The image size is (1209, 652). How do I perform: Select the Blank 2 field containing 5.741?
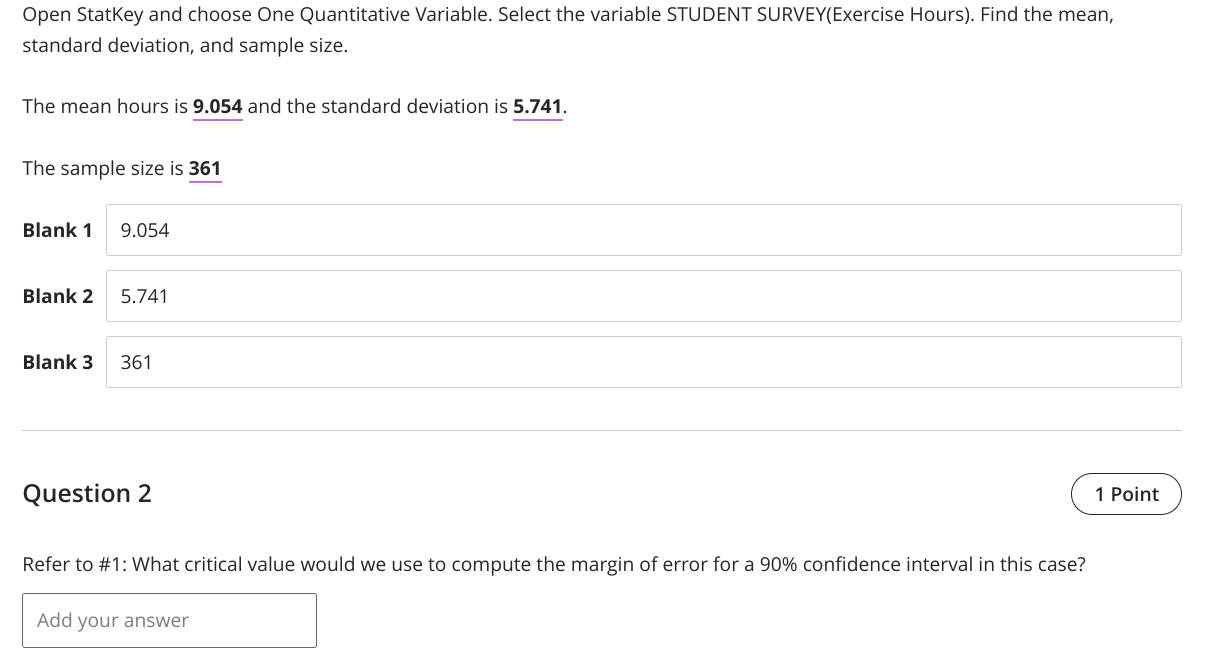click(643, 296)
